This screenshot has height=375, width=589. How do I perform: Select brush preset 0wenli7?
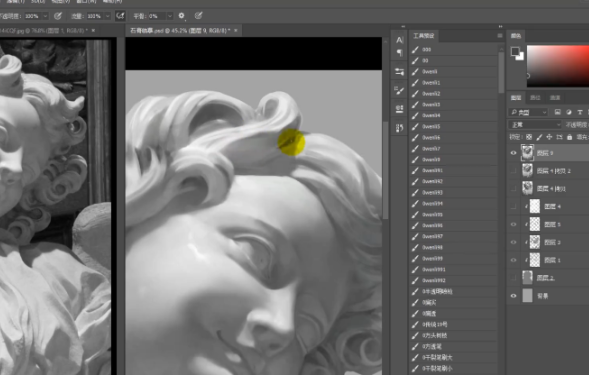click(x=454, y=148)
